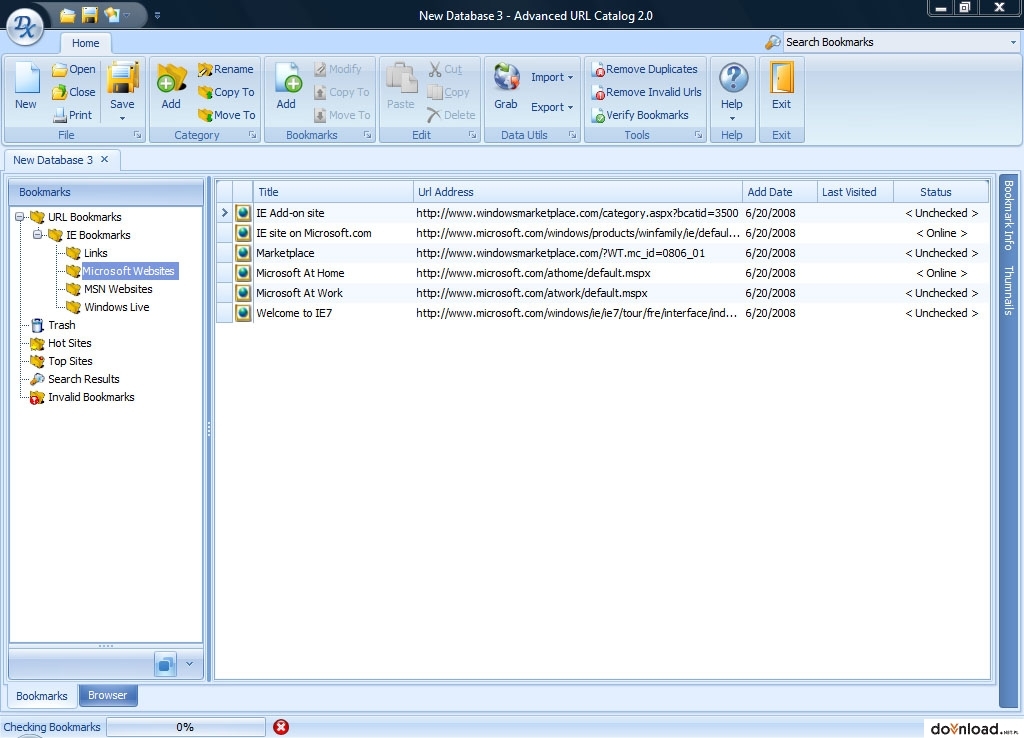Add a new category folder

pyautogui.click(x=171, y=86)
